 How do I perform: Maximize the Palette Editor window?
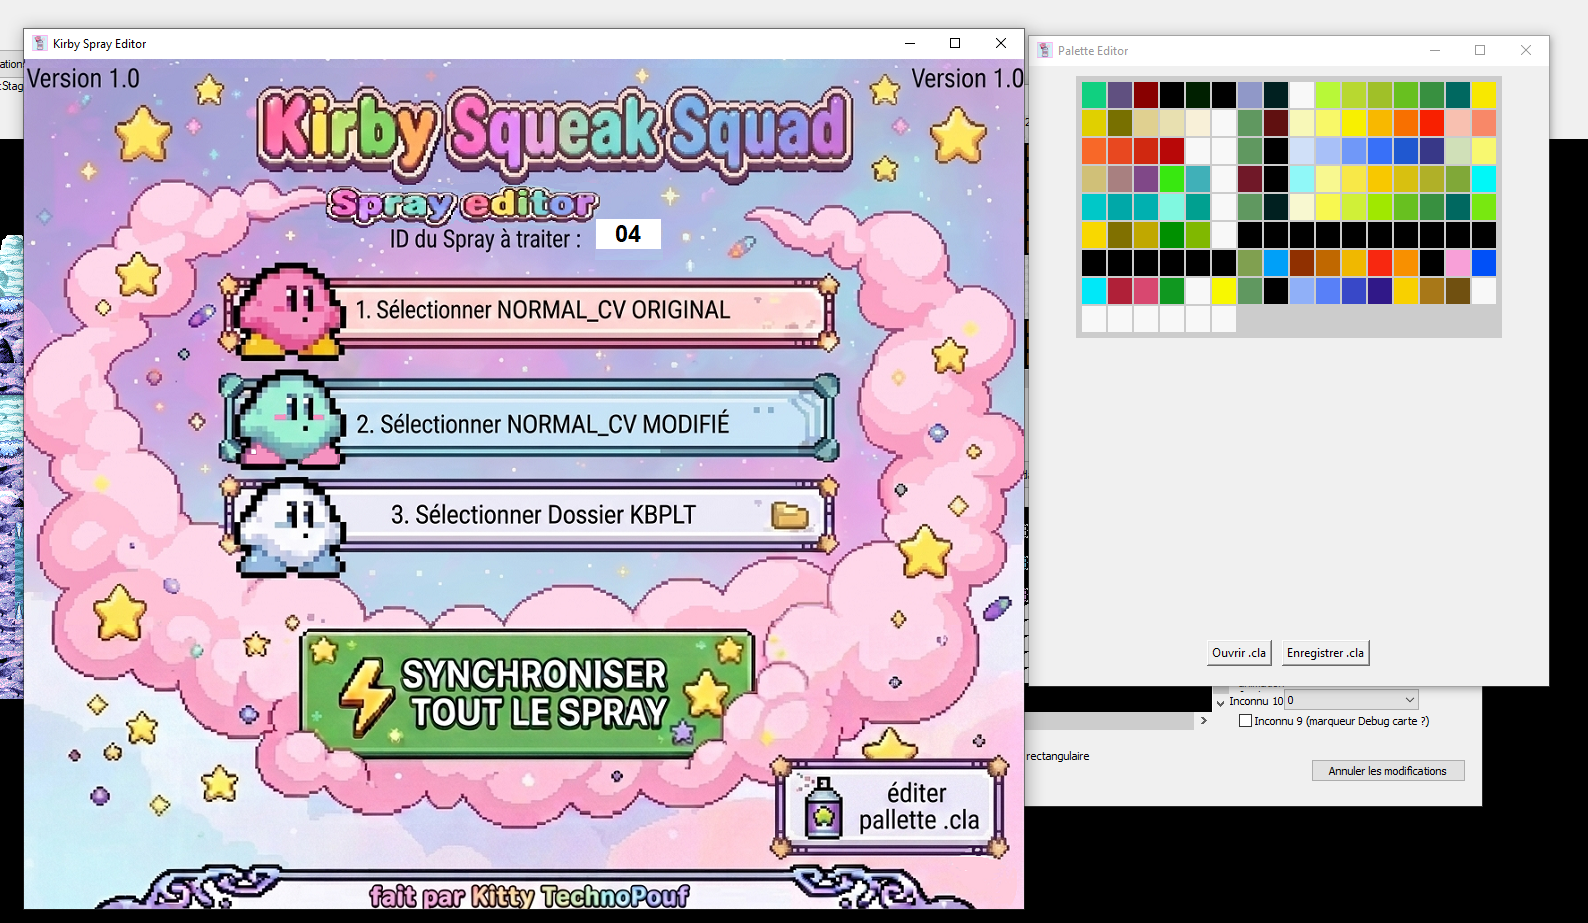[1480, 50]
